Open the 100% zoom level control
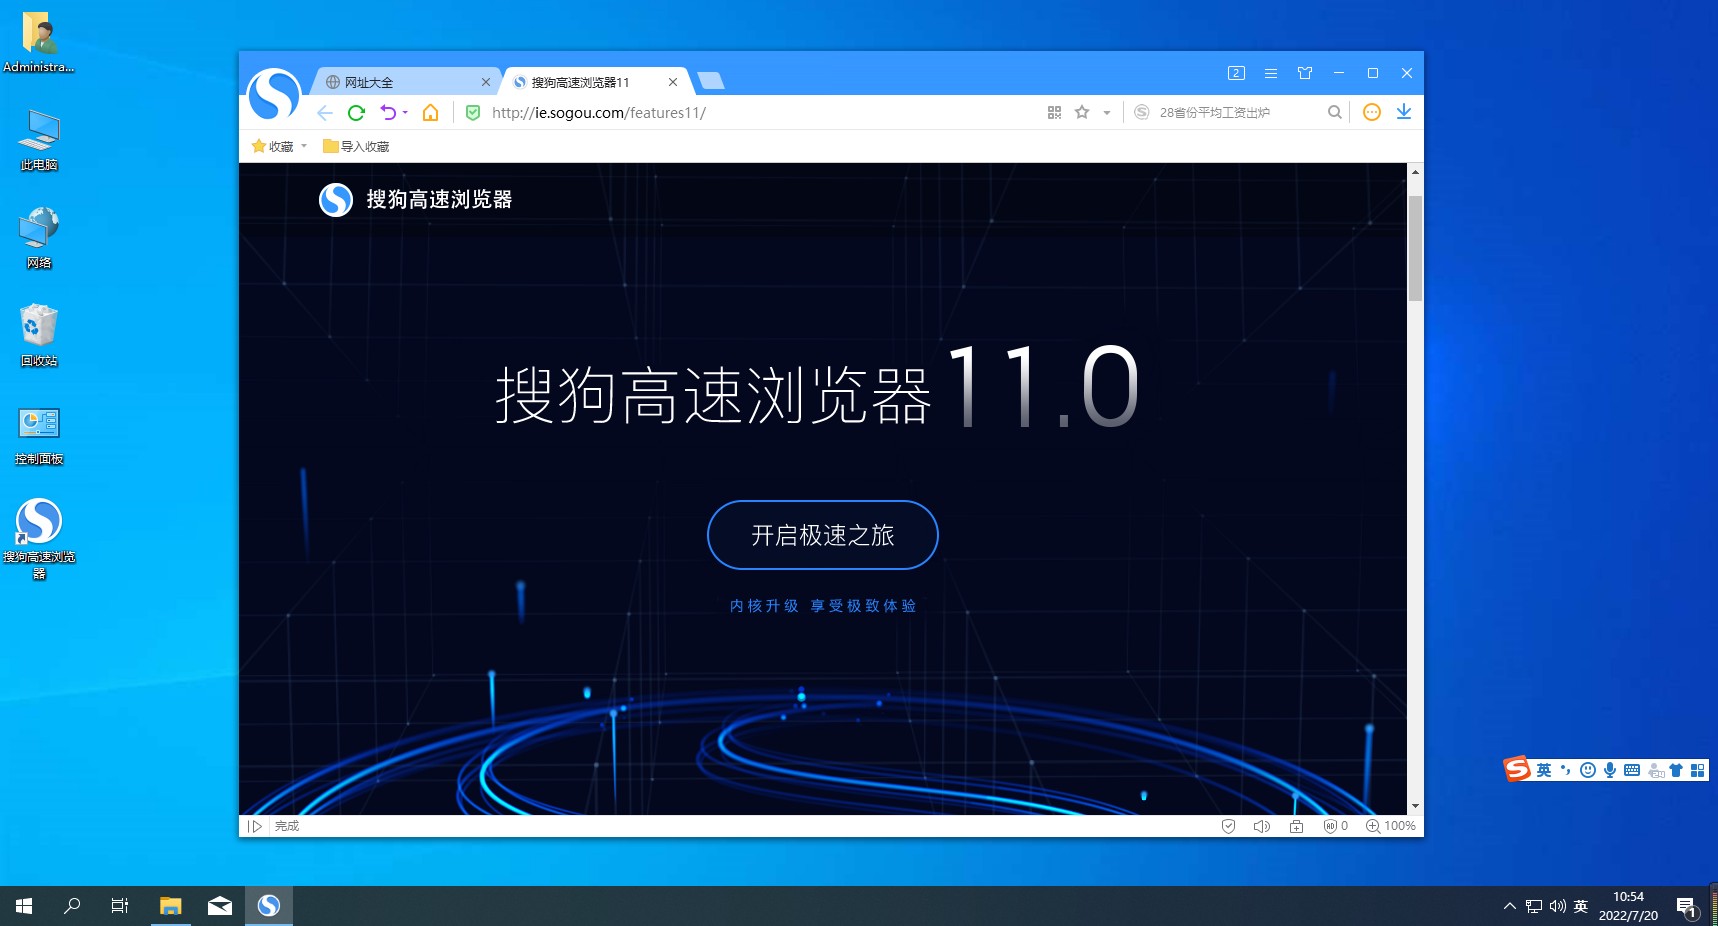 coord(1391,826)
